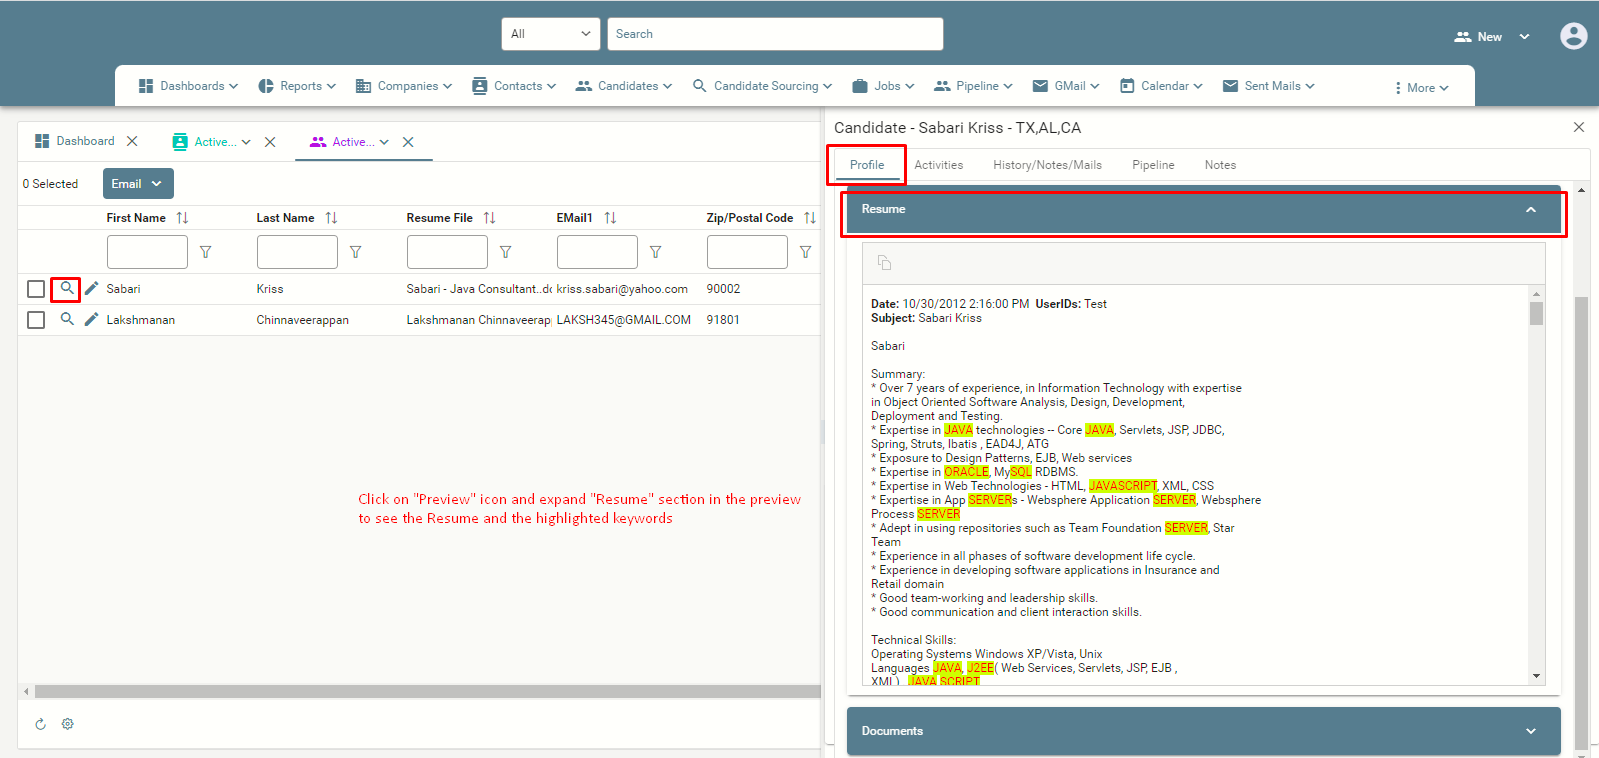Click the First Name filter box
1599x758 pixels.
(x=147, y=252)
